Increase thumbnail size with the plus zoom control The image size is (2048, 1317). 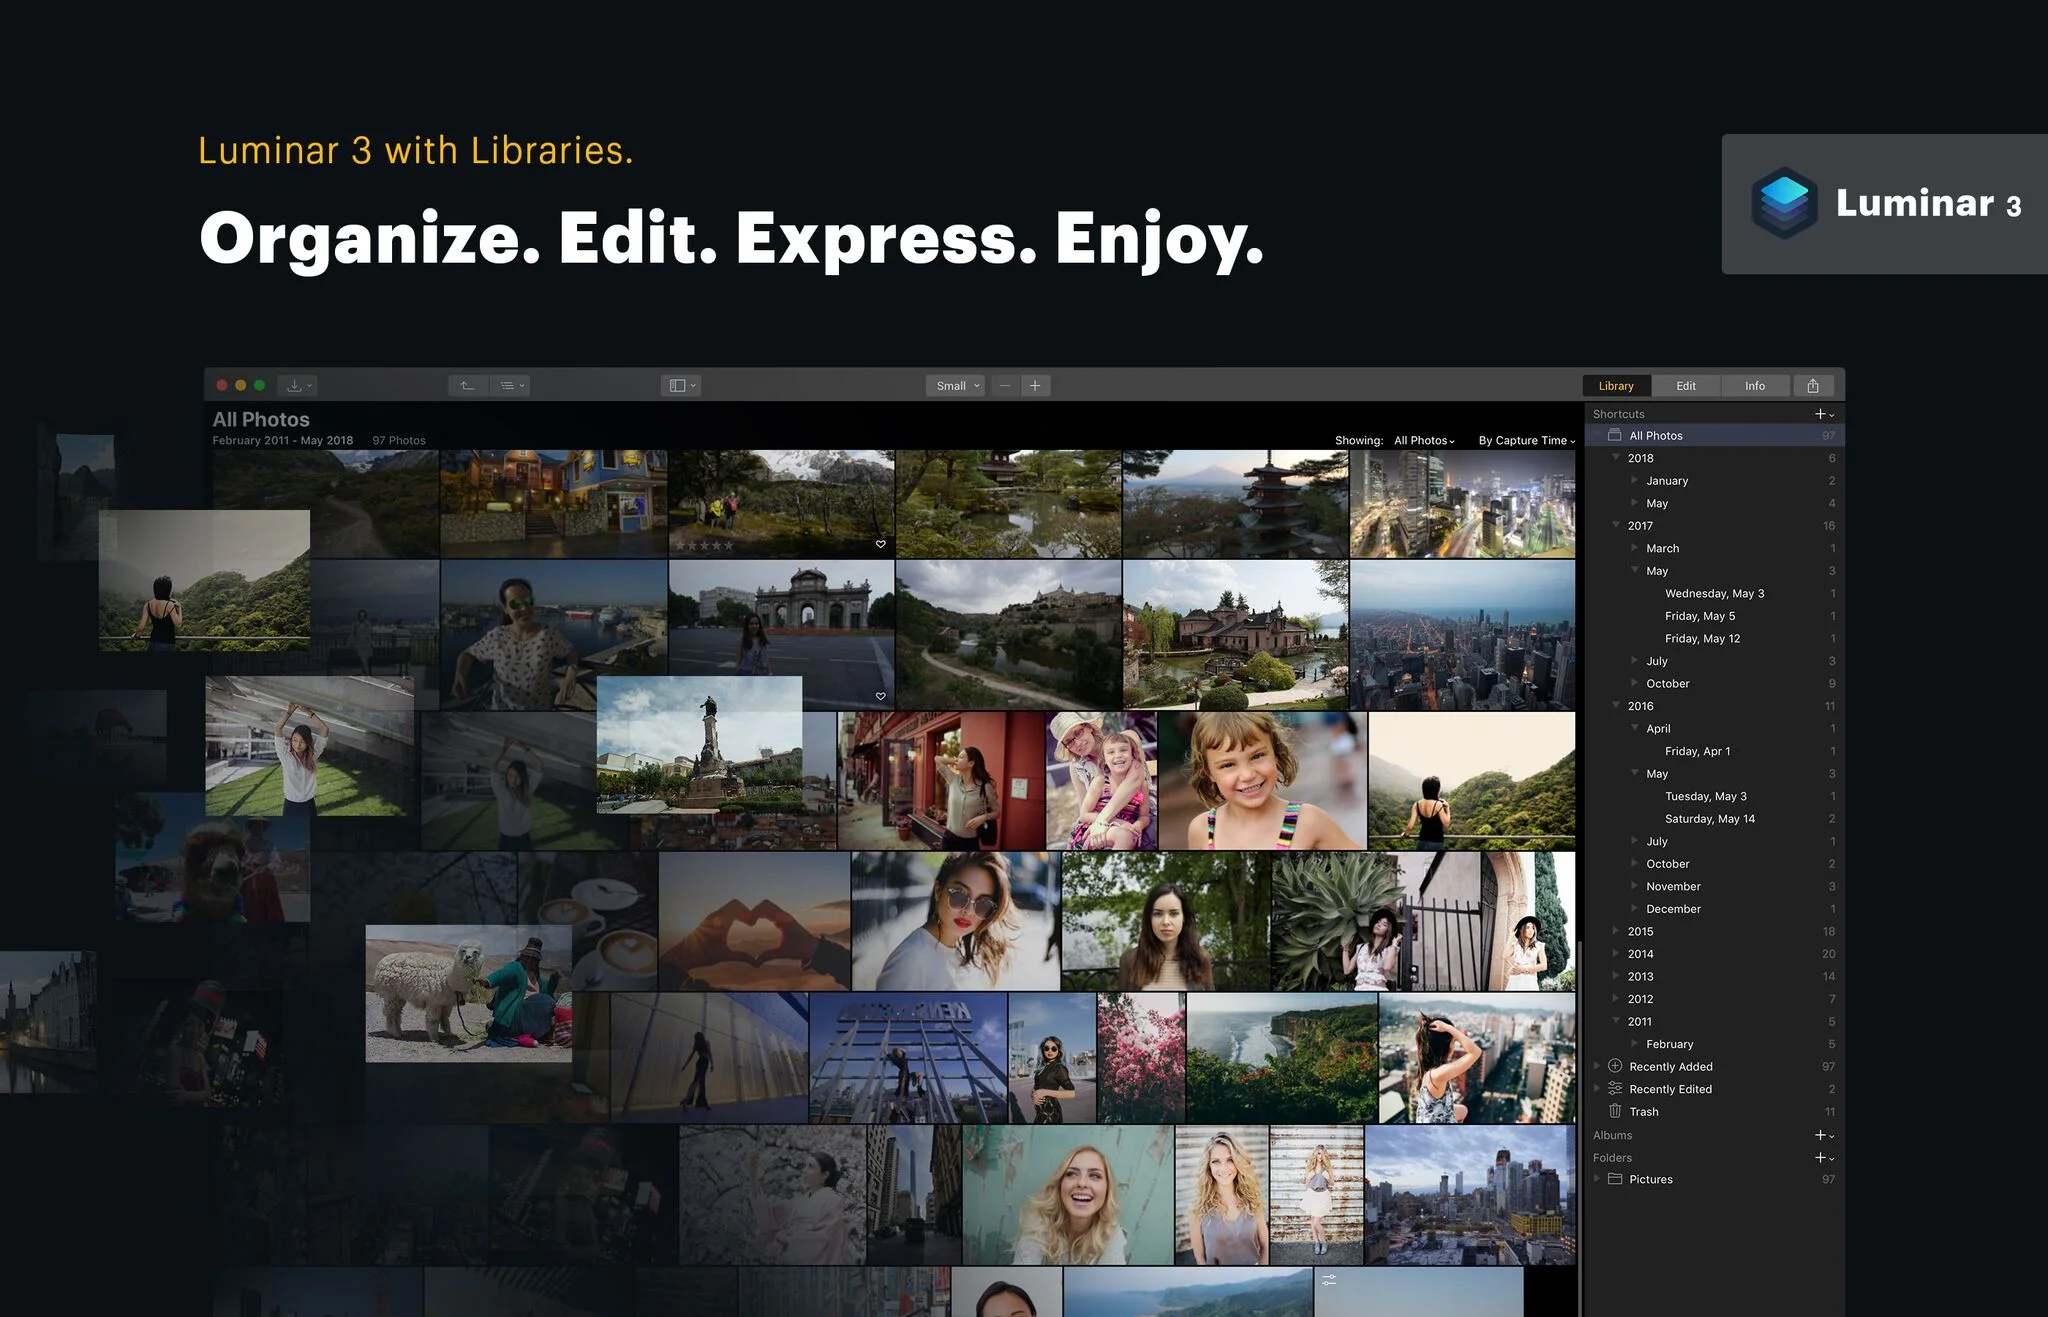(x=1035, y=385)
